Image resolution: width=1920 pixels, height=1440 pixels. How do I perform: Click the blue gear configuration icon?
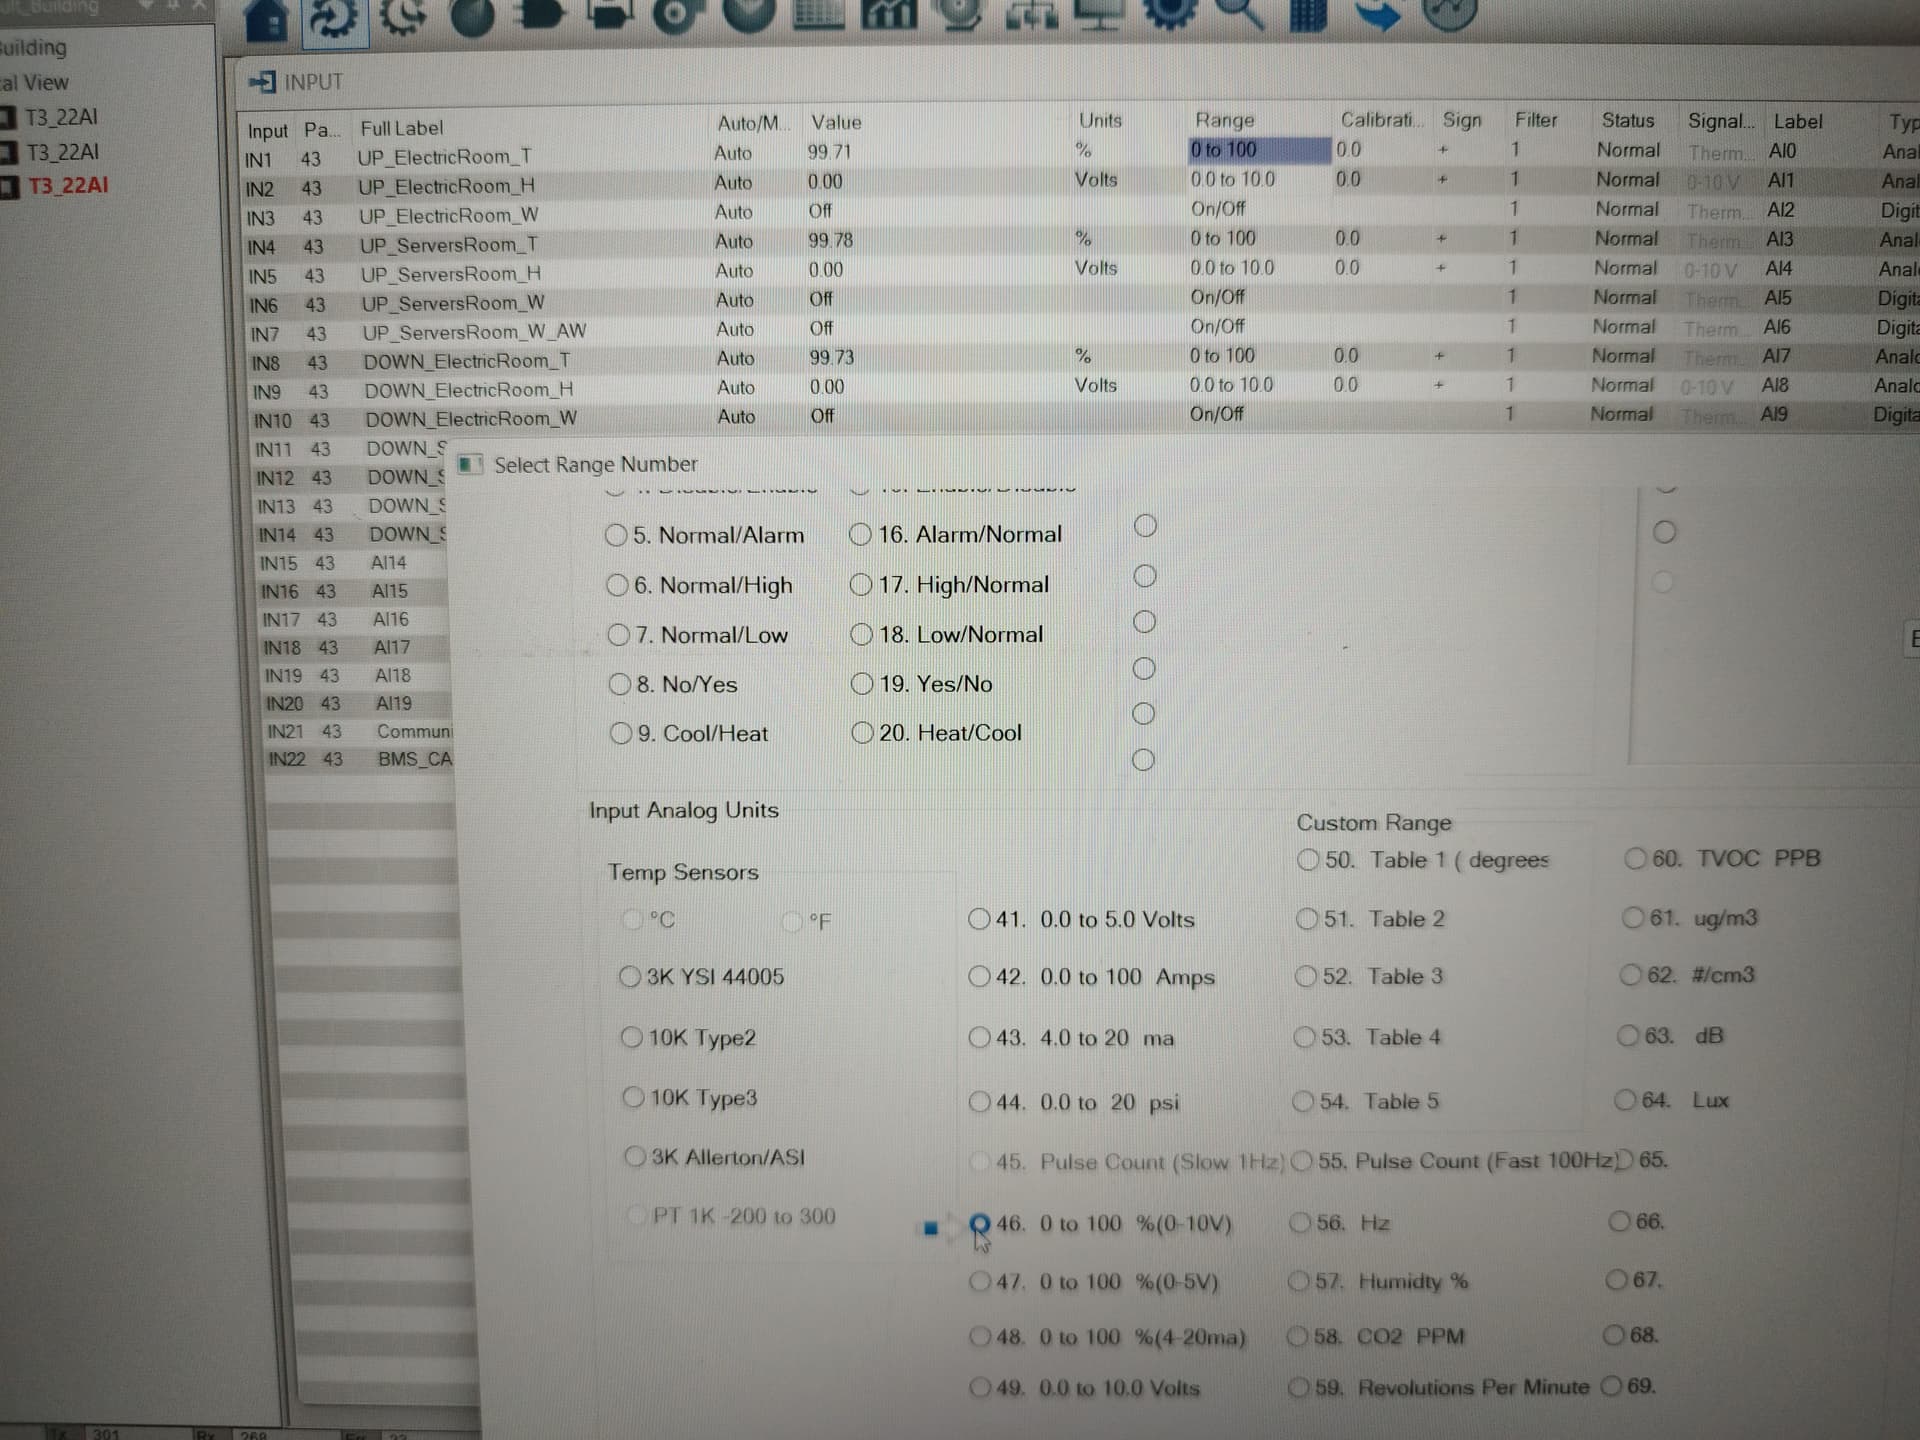(1170, 10)
